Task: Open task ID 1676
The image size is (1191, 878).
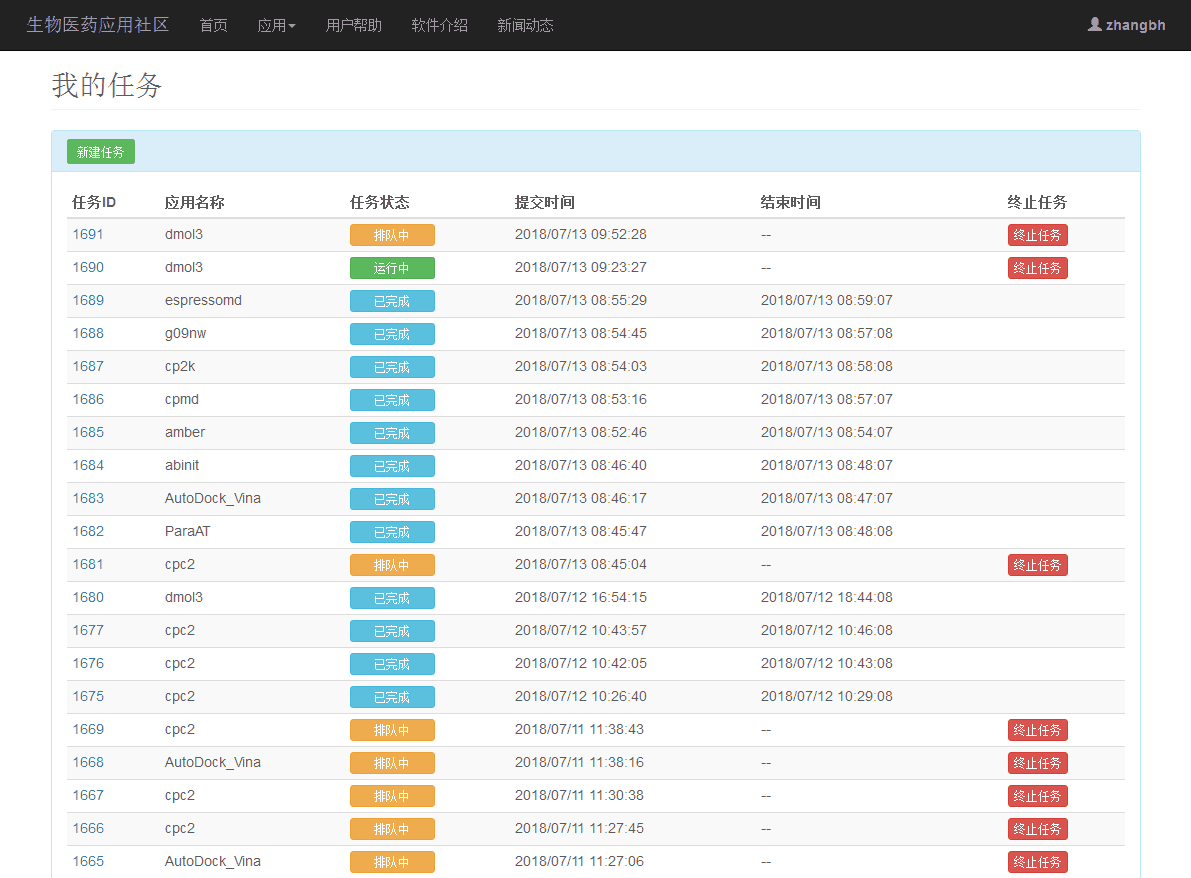Action: click(x=88, y=664)
